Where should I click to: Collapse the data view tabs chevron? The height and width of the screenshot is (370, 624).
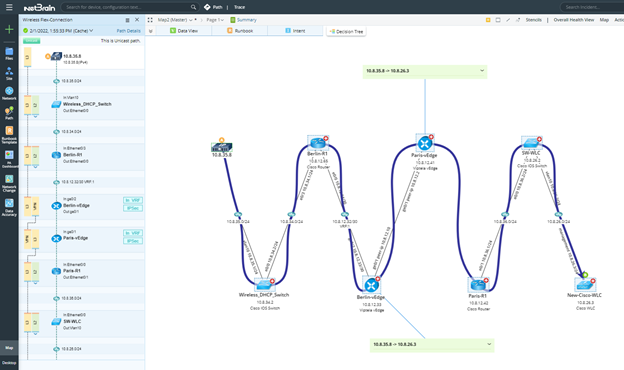coord(150,31)
